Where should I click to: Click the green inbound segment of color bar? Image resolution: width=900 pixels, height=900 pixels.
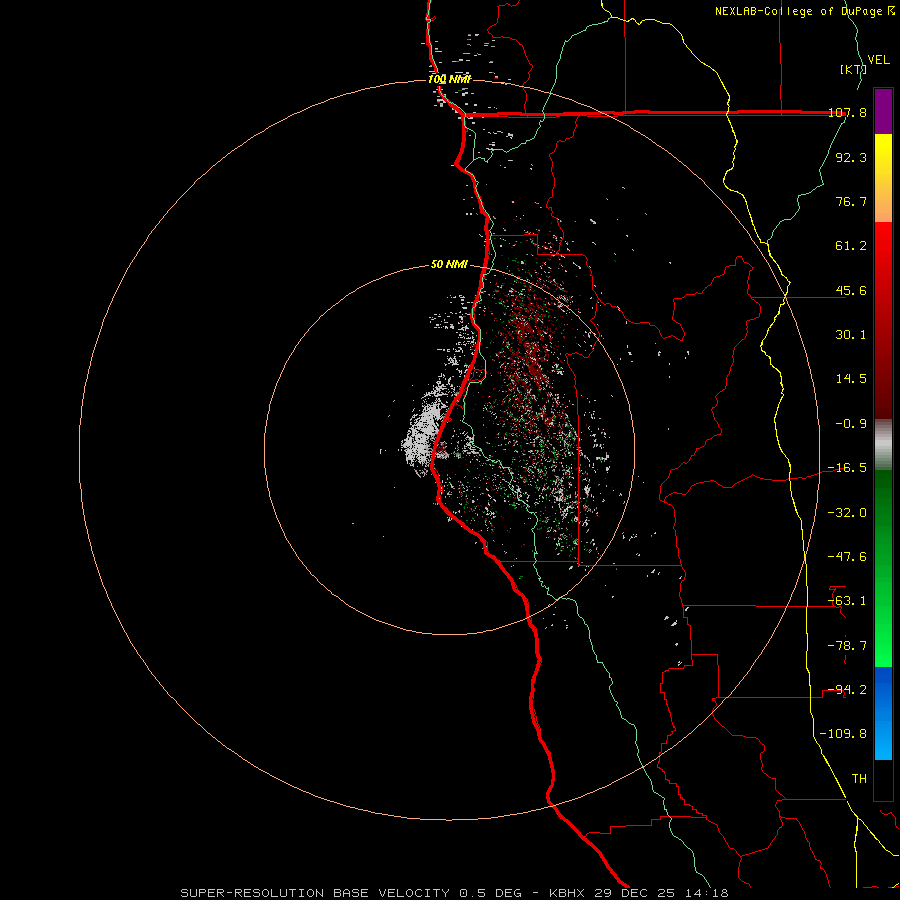883,568
